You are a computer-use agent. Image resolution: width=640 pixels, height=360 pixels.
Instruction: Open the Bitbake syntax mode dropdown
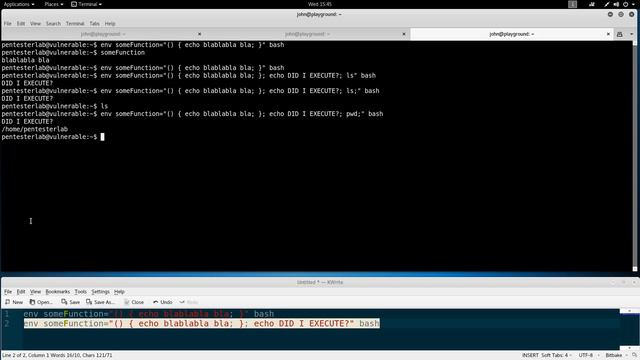click(x=616, y=355)
